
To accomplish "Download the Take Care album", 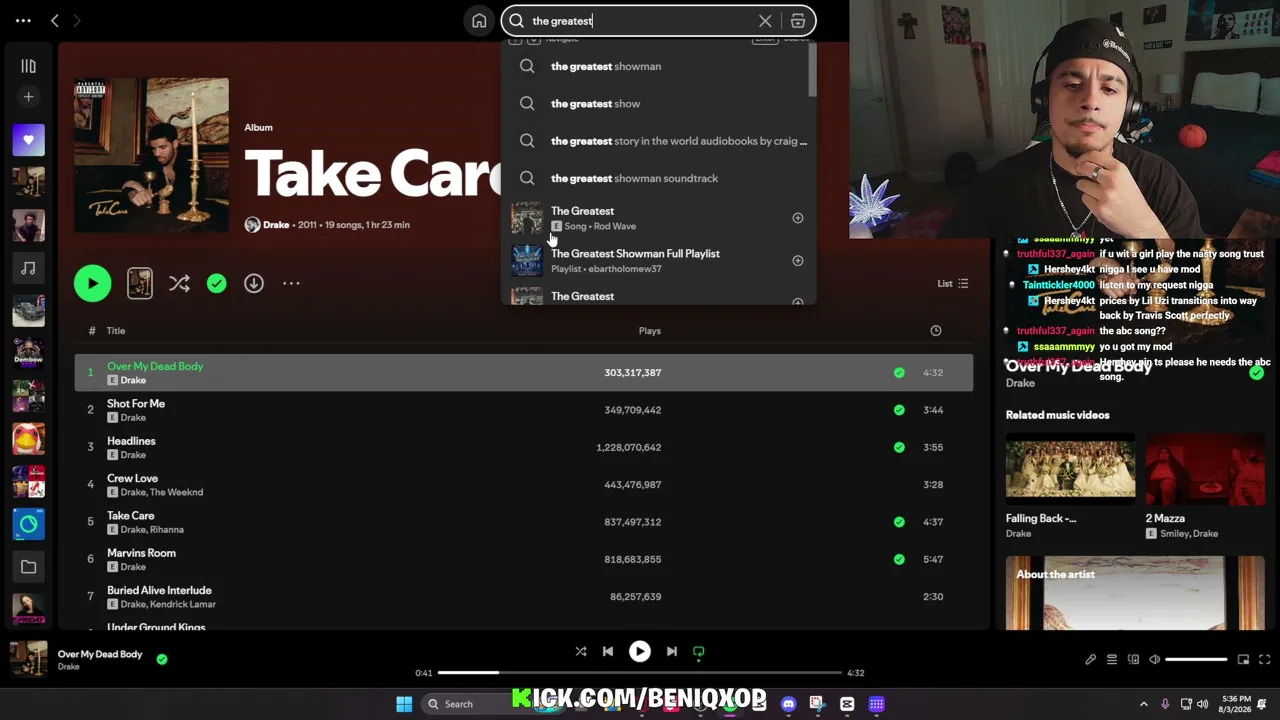I will click(x=254, y=284).
